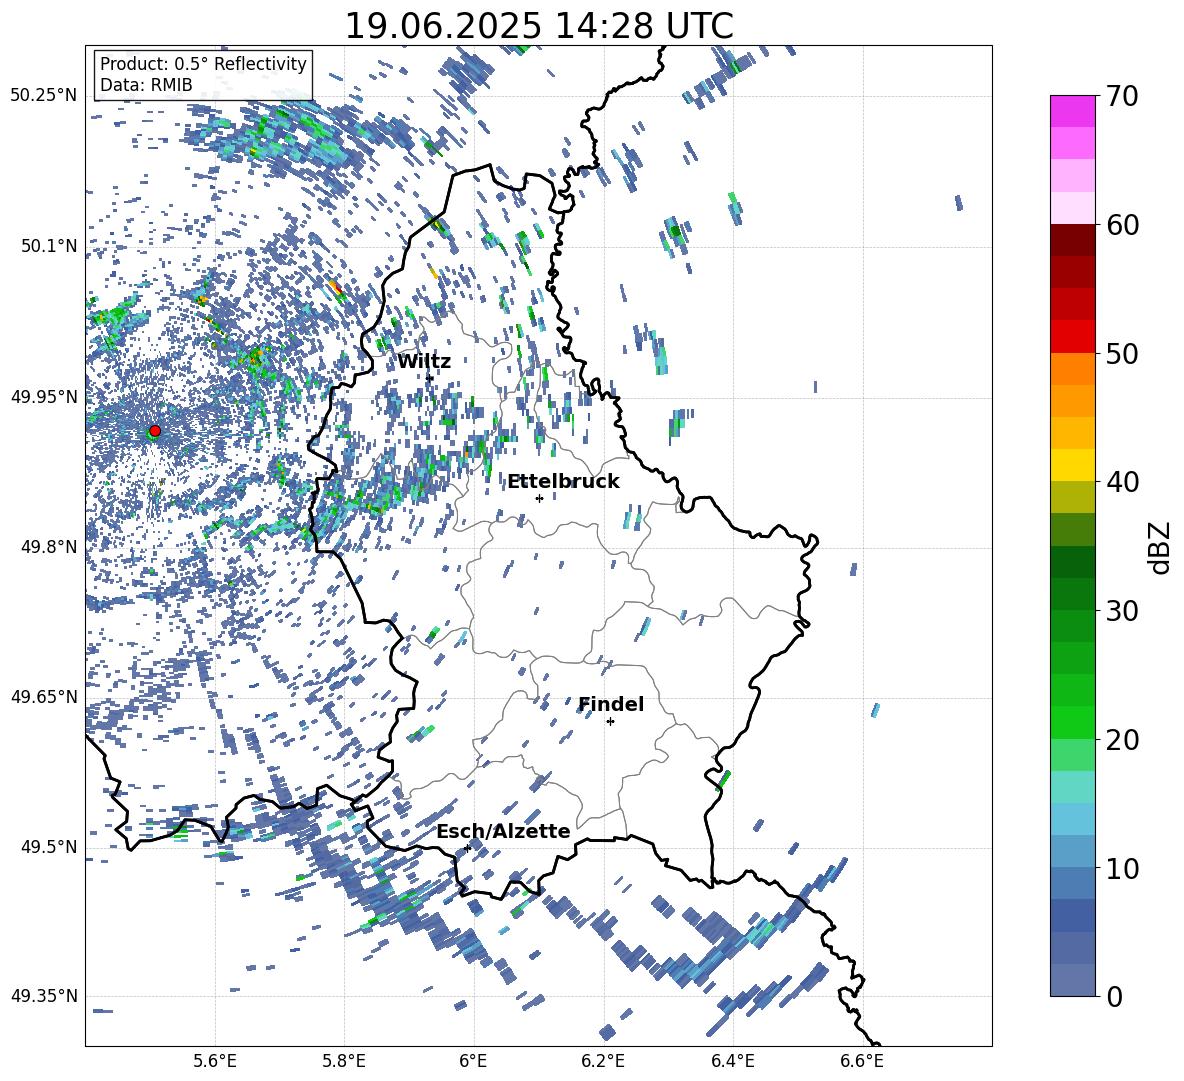
Task: Select the Ettelbruck city label
Action: (563, 482)
